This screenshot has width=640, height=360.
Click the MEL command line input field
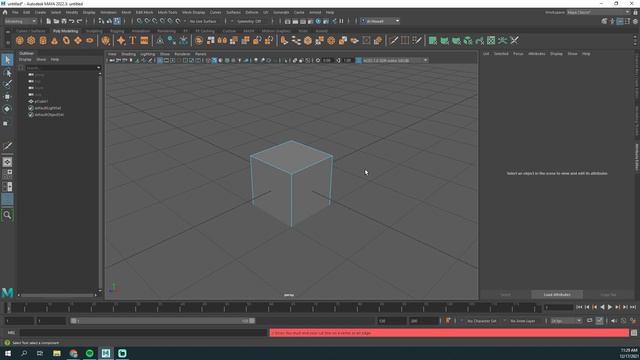[144, 333]
